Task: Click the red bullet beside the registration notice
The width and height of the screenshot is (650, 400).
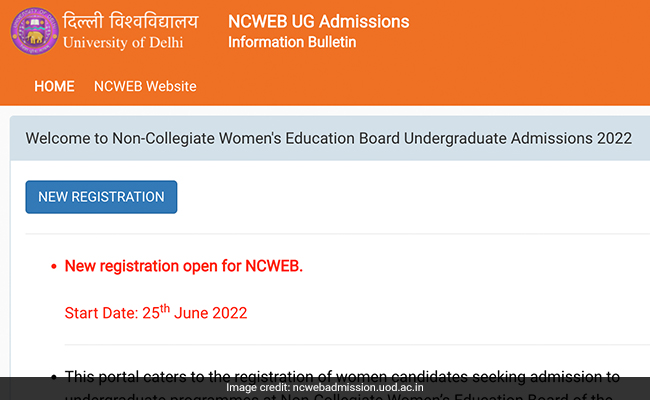Action: [52, 267]
